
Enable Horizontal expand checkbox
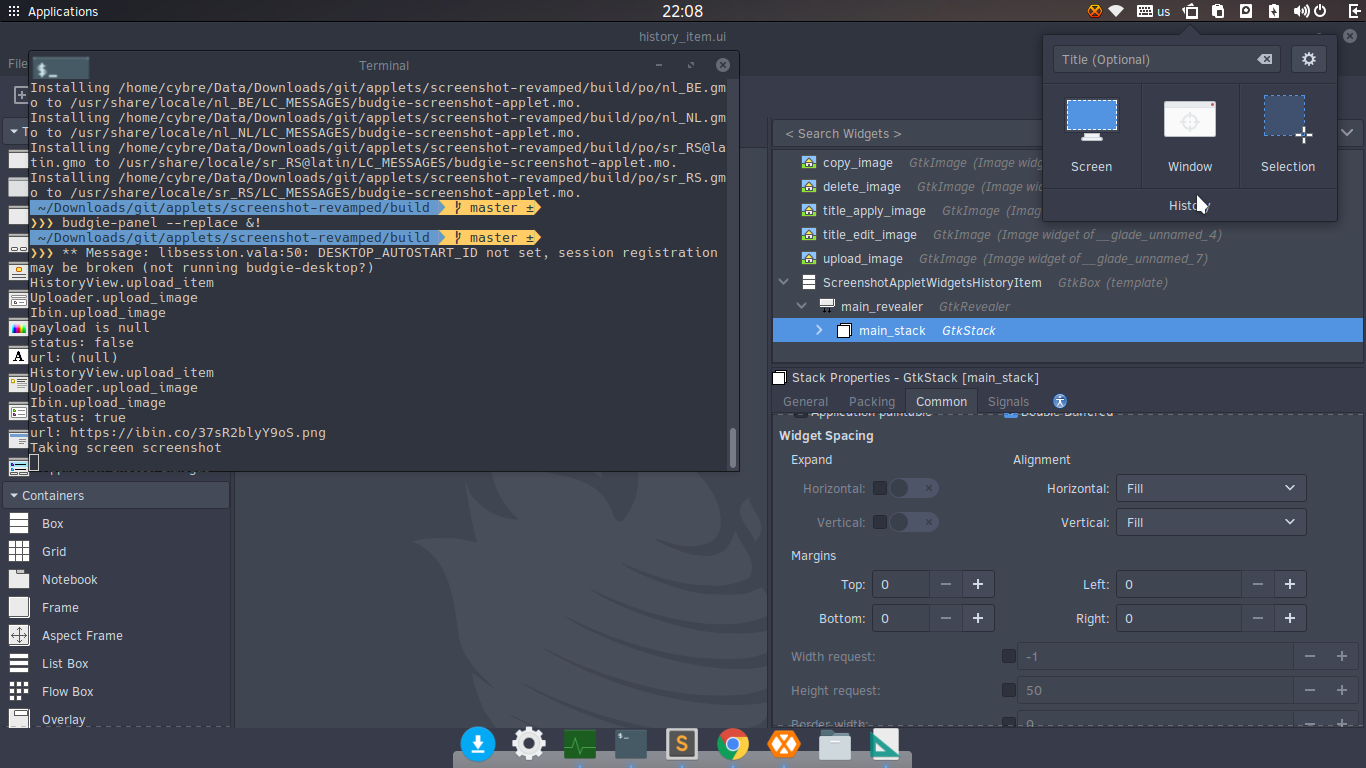(880, 488)
